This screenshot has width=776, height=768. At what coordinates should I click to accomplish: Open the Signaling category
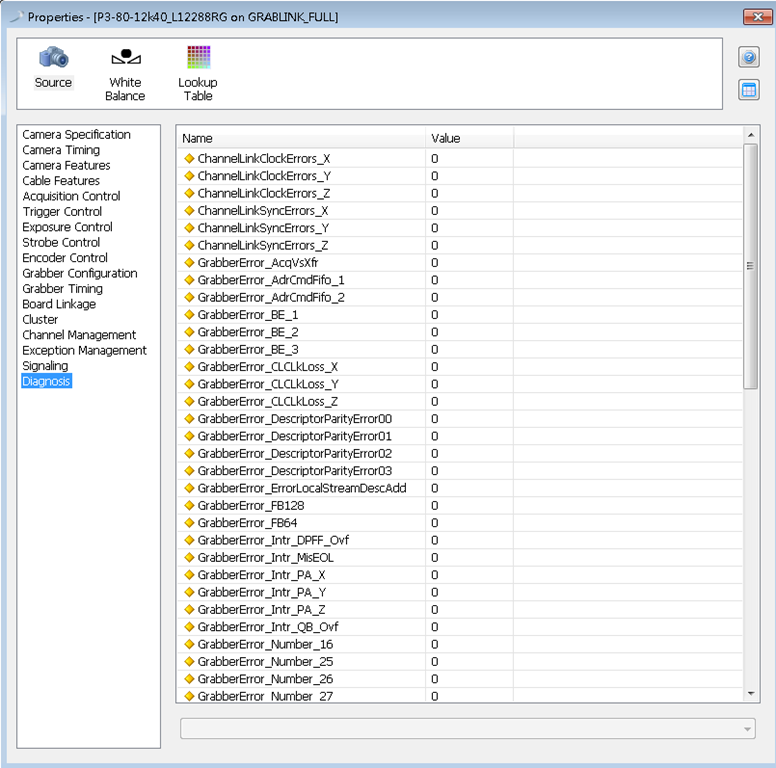pos(45,366)
